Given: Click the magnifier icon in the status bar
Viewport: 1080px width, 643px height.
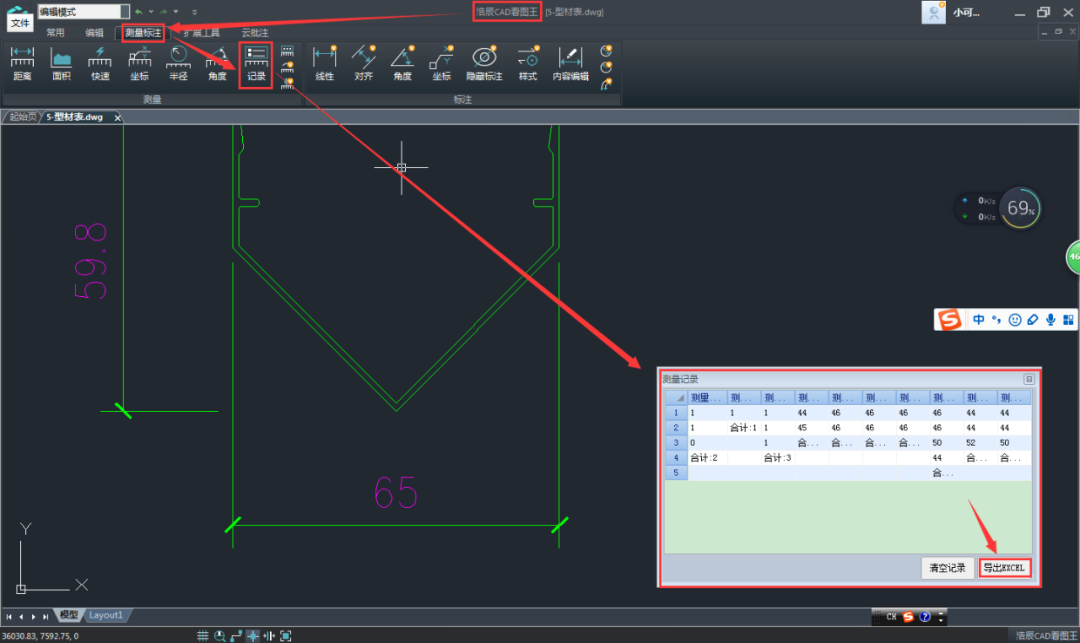Looking at the screenshot, I should [x=220, y=635].
